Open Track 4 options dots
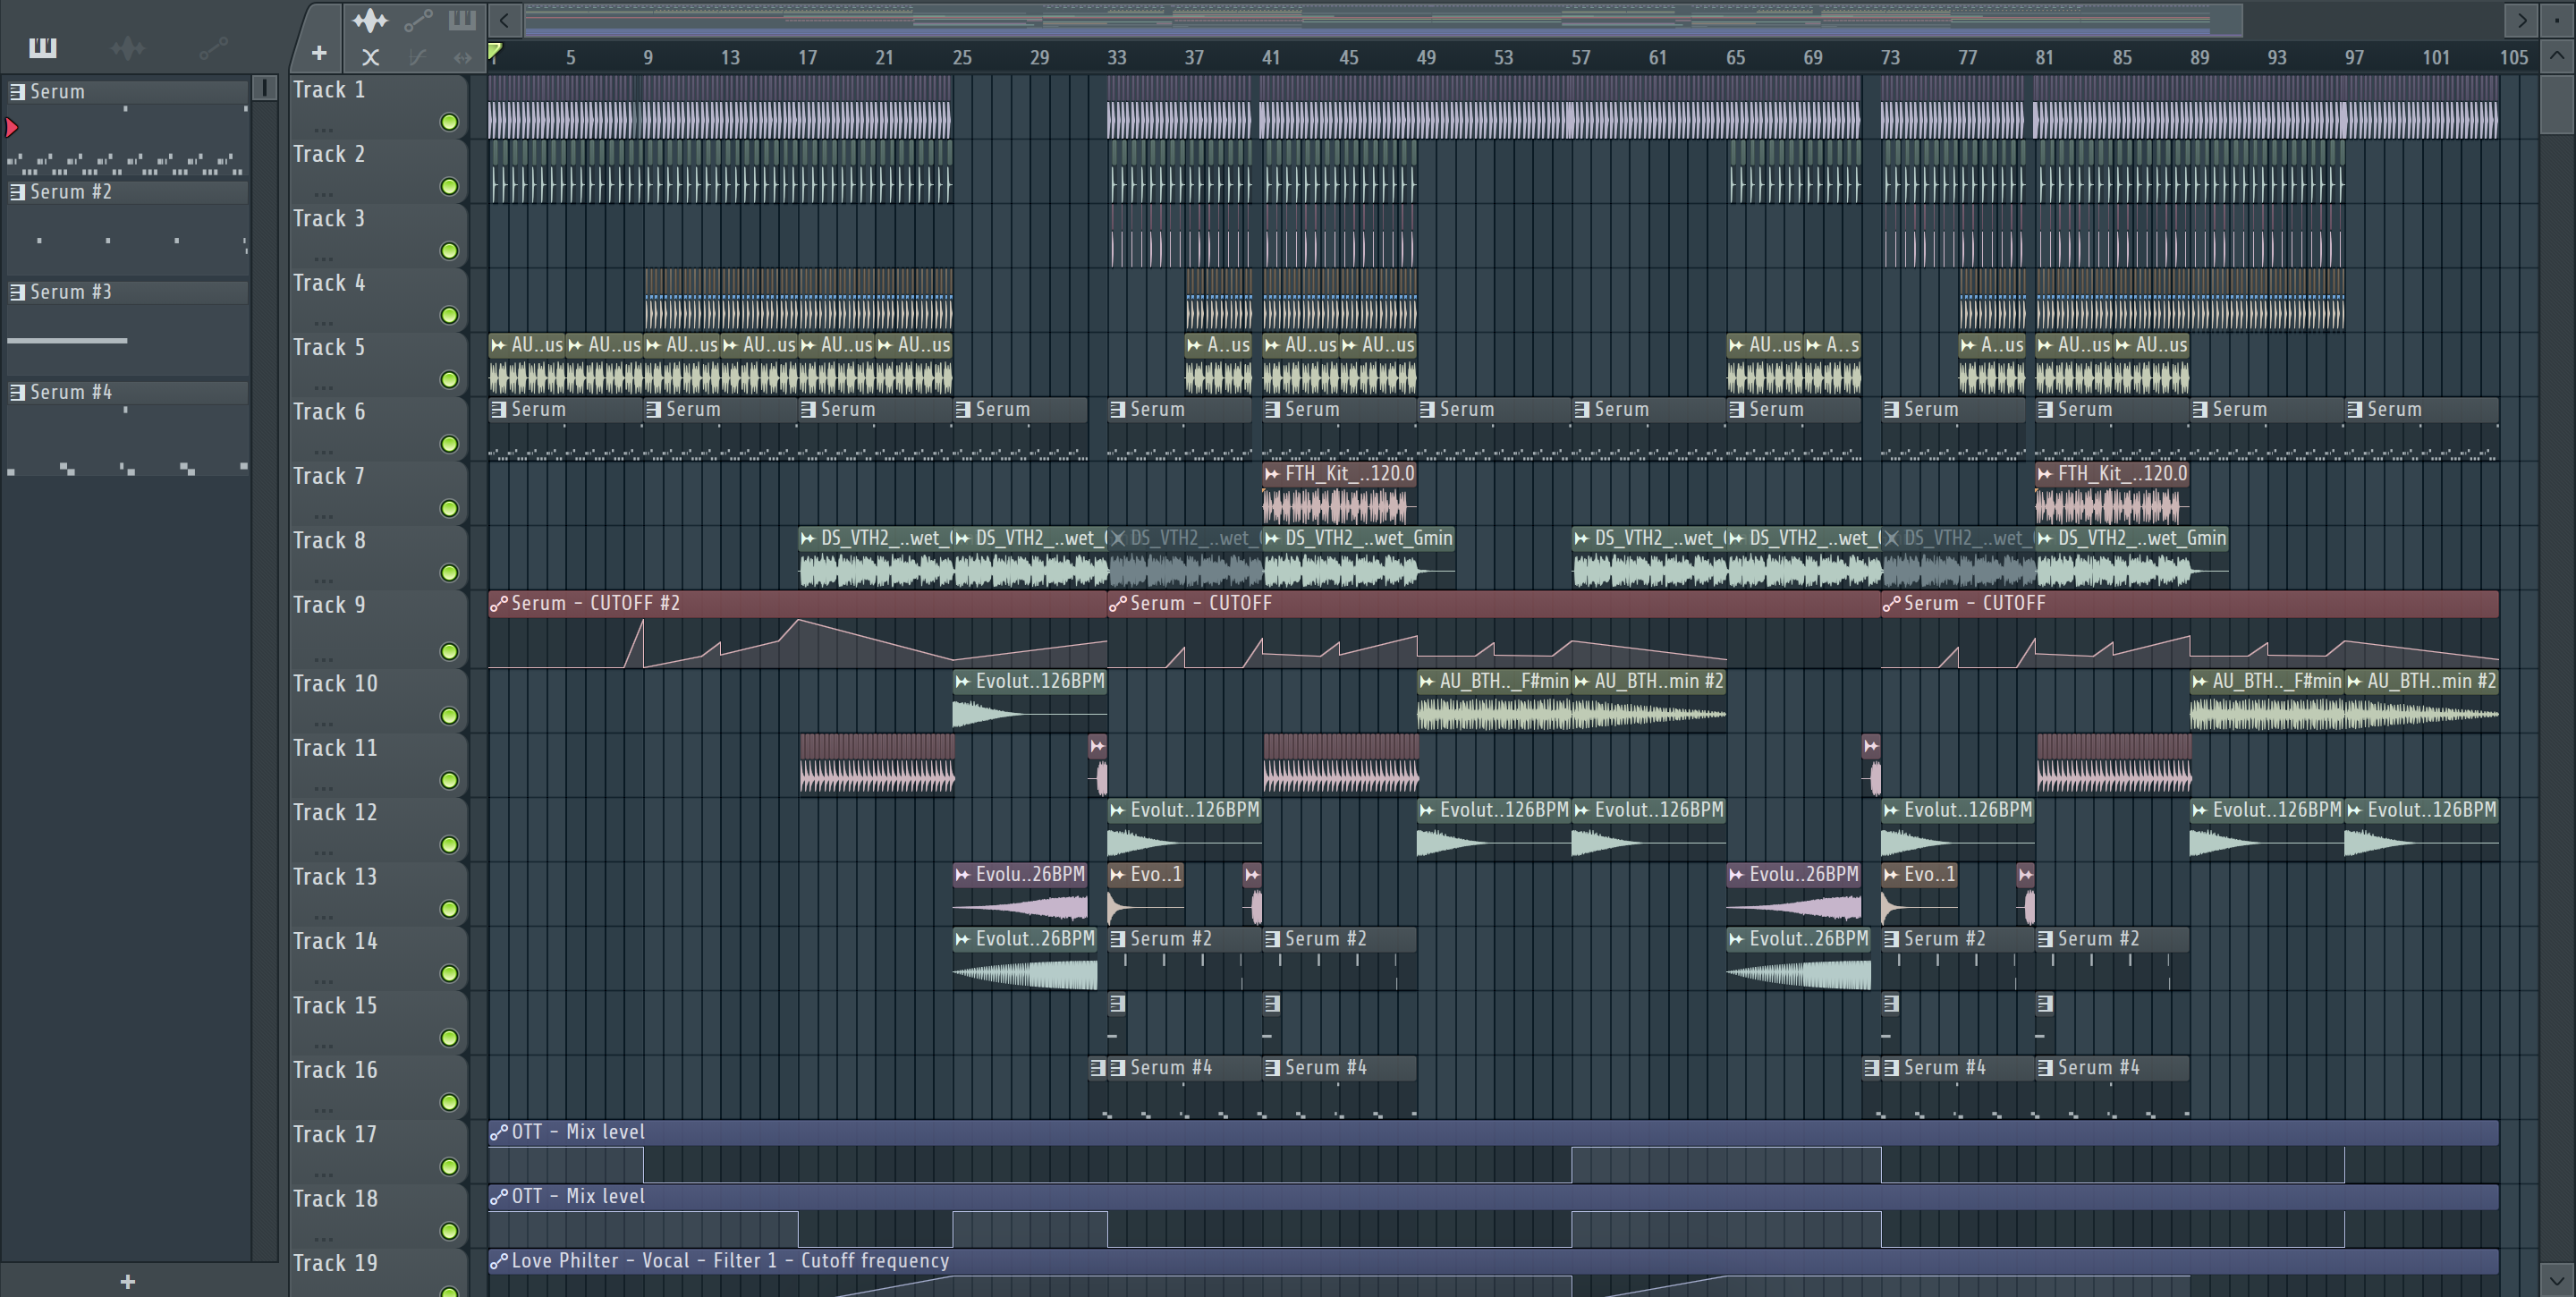The height and width of the screenshot is (1297, 2576). pyautogui.click(x=323, y=323)
